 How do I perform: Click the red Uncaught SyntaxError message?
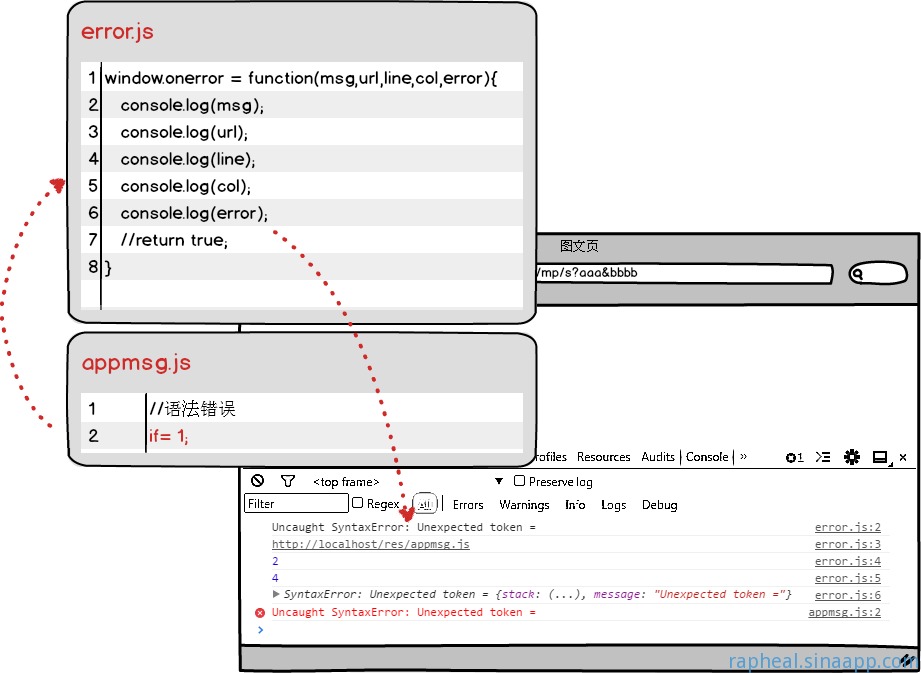pos(404,613)
